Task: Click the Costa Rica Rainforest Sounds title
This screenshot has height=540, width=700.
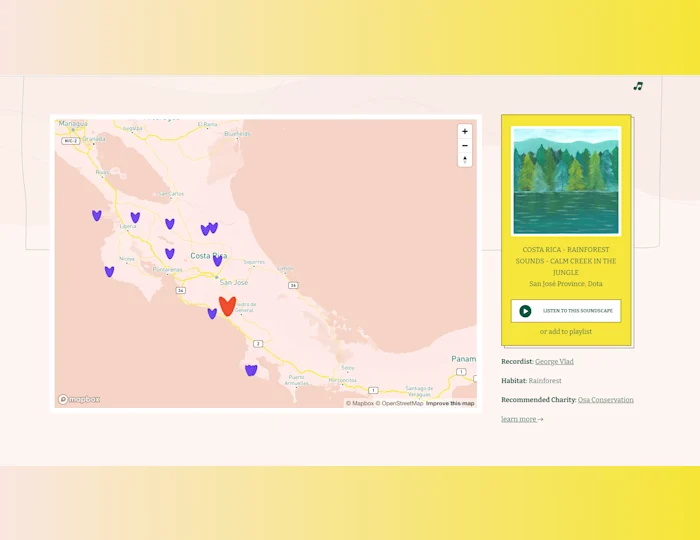Action: (x=566, y=261)
